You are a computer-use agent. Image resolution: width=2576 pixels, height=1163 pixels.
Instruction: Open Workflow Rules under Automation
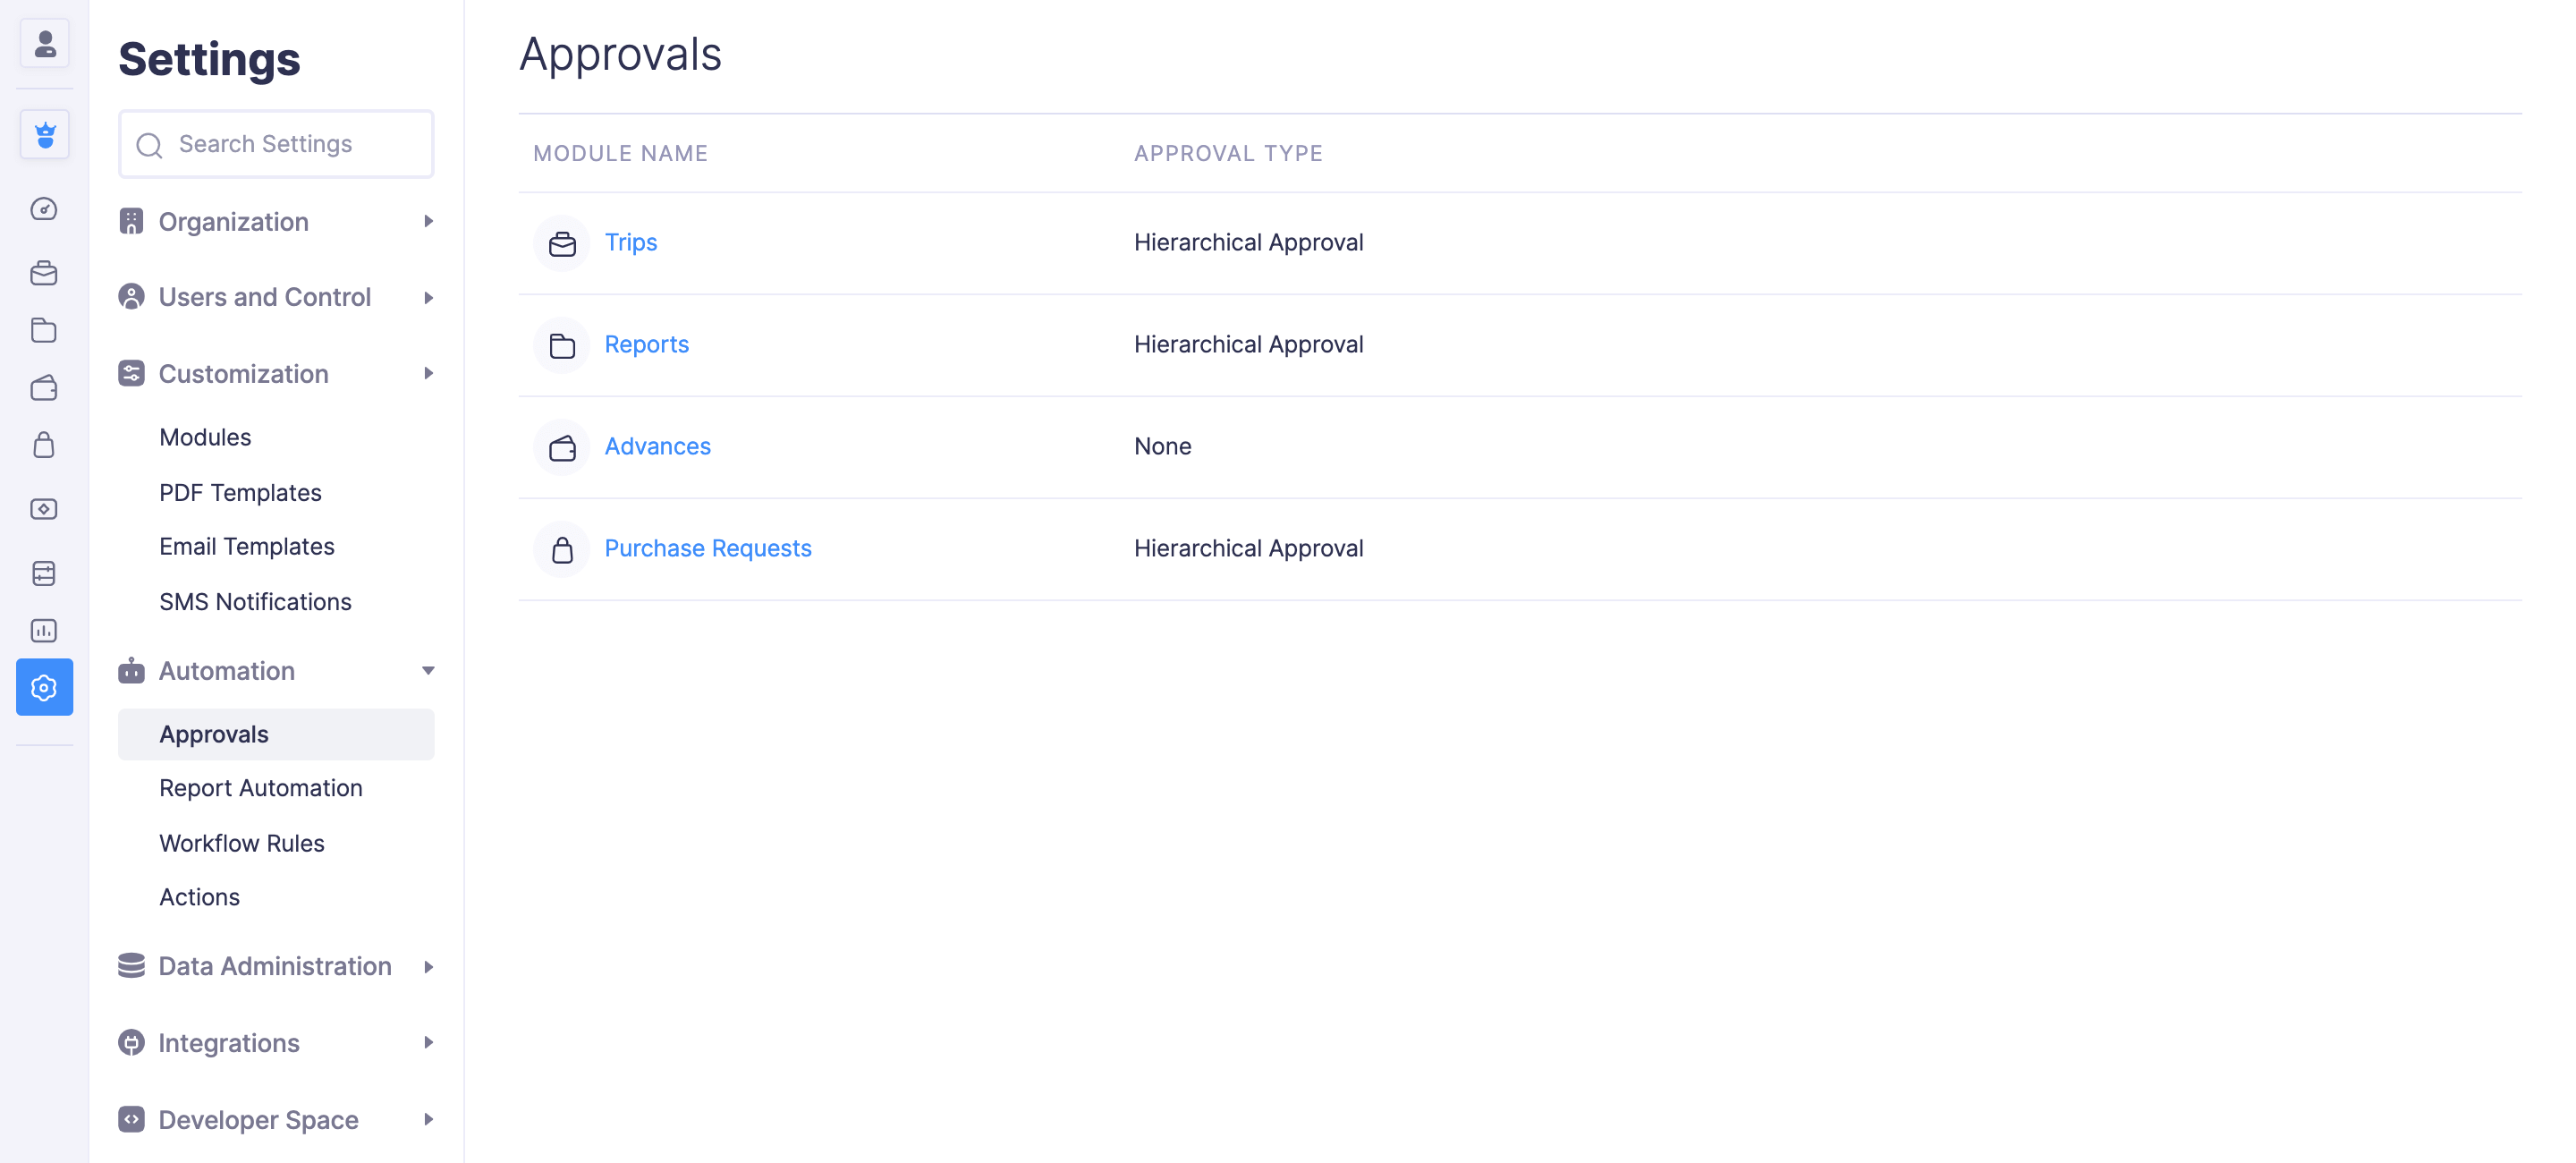point(242,843)
